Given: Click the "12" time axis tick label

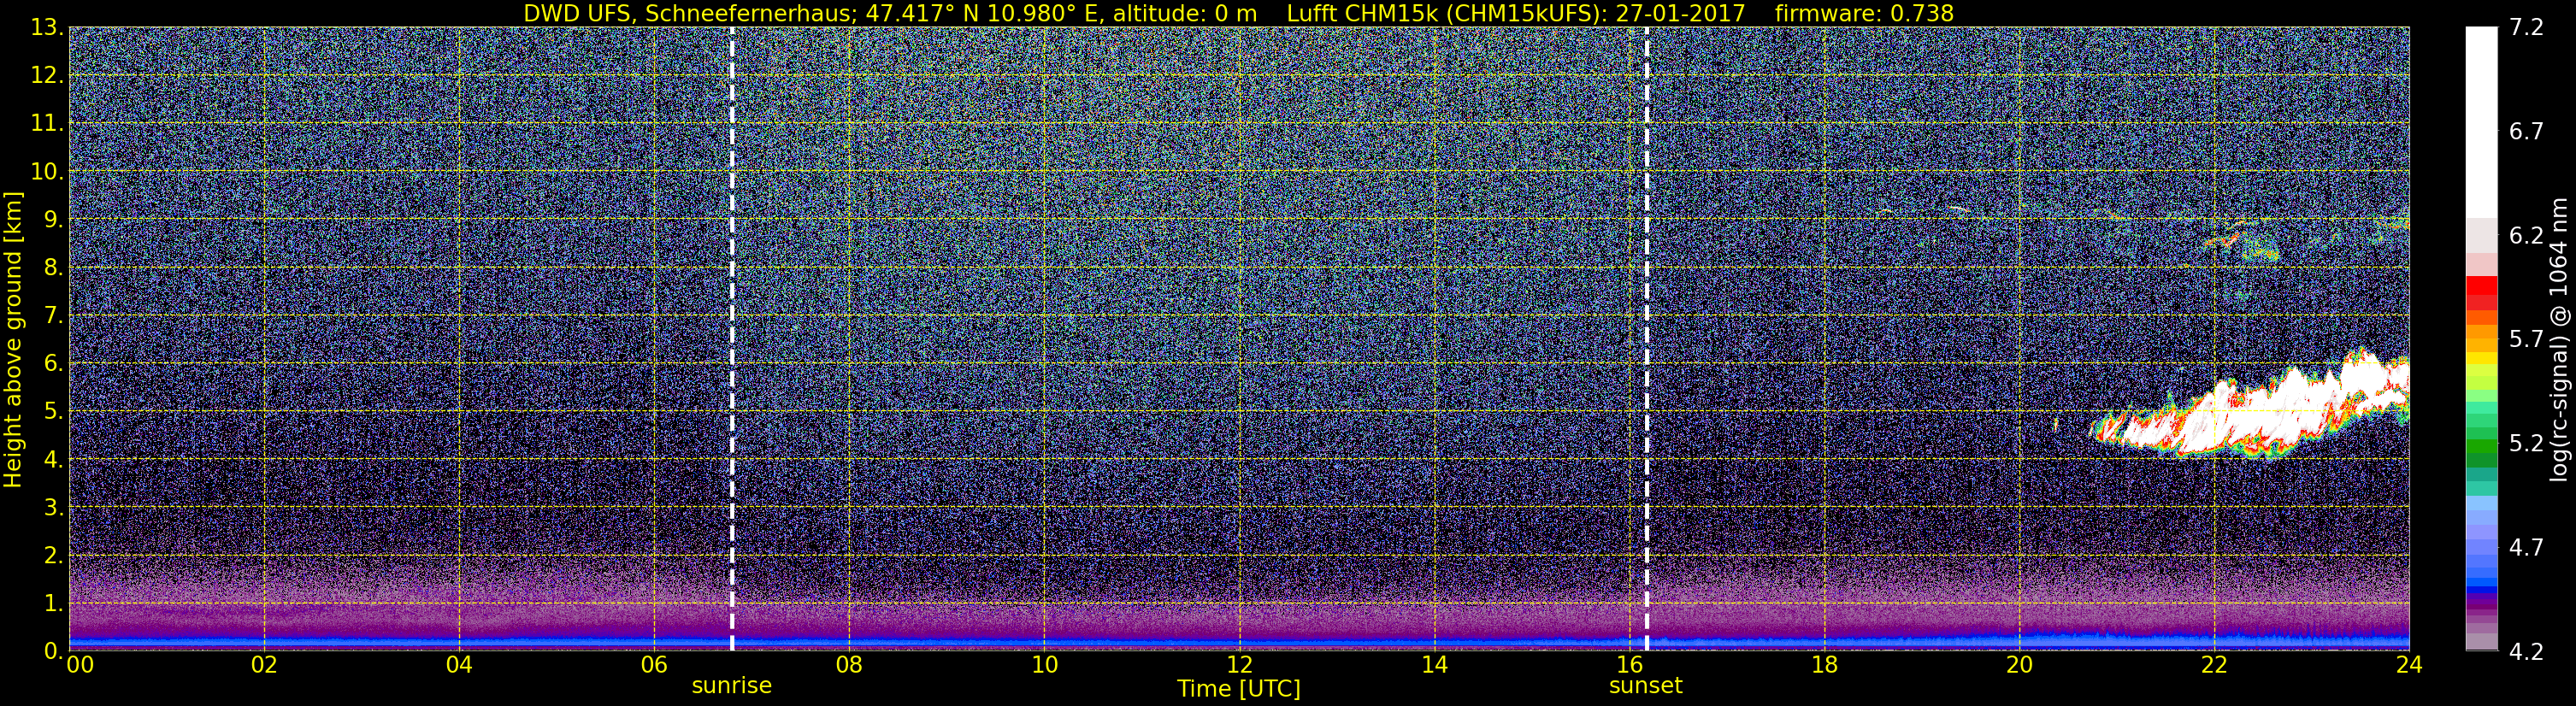Looking at the screenshot, I should pyautogui.click(x=1239, y=665).
